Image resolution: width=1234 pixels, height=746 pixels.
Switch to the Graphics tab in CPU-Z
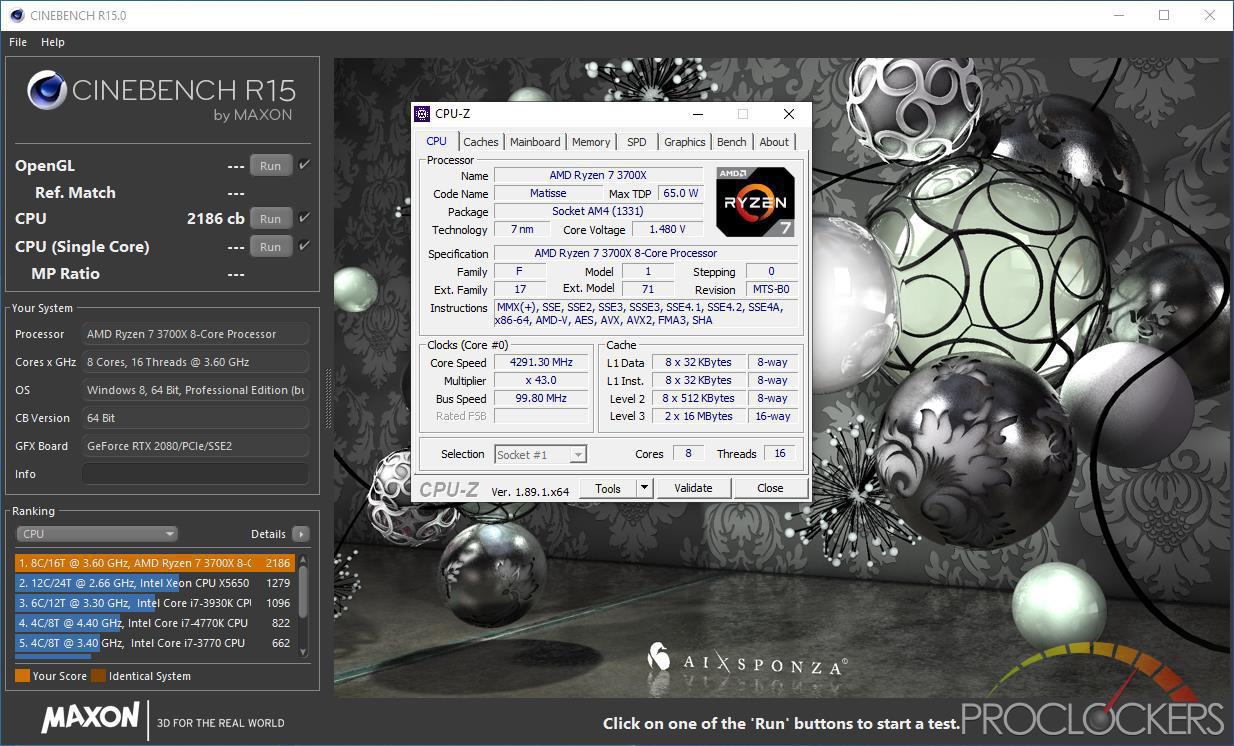[685, 142]
